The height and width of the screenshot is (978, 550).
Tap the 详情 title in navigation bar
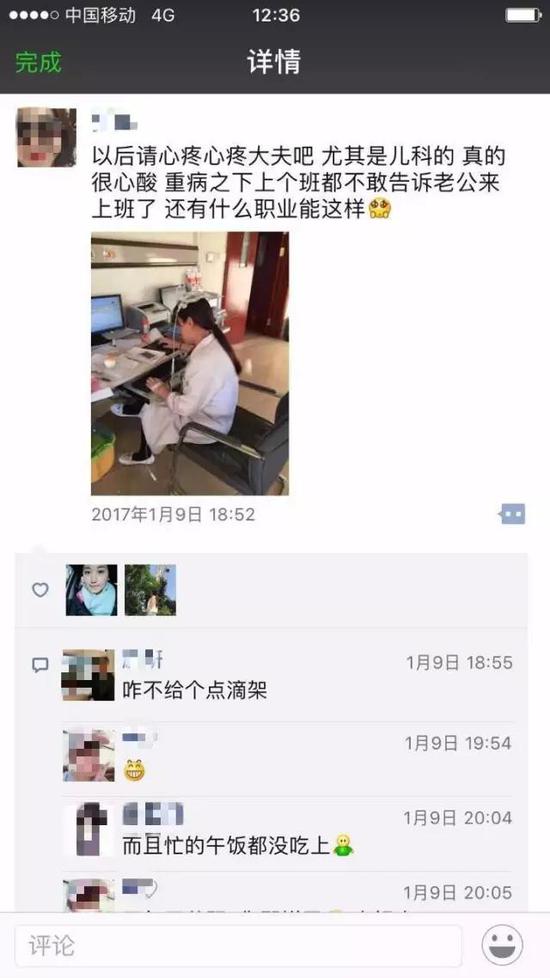[274, 62]
